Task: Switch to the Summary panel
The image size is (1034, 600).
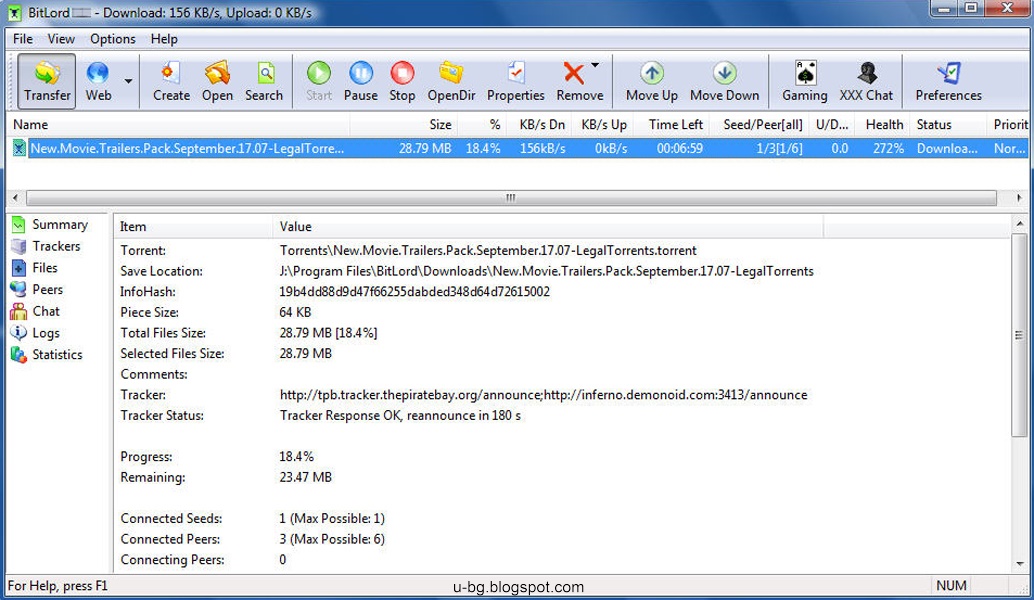Action: pyautogui.click(x=49, y=225)
